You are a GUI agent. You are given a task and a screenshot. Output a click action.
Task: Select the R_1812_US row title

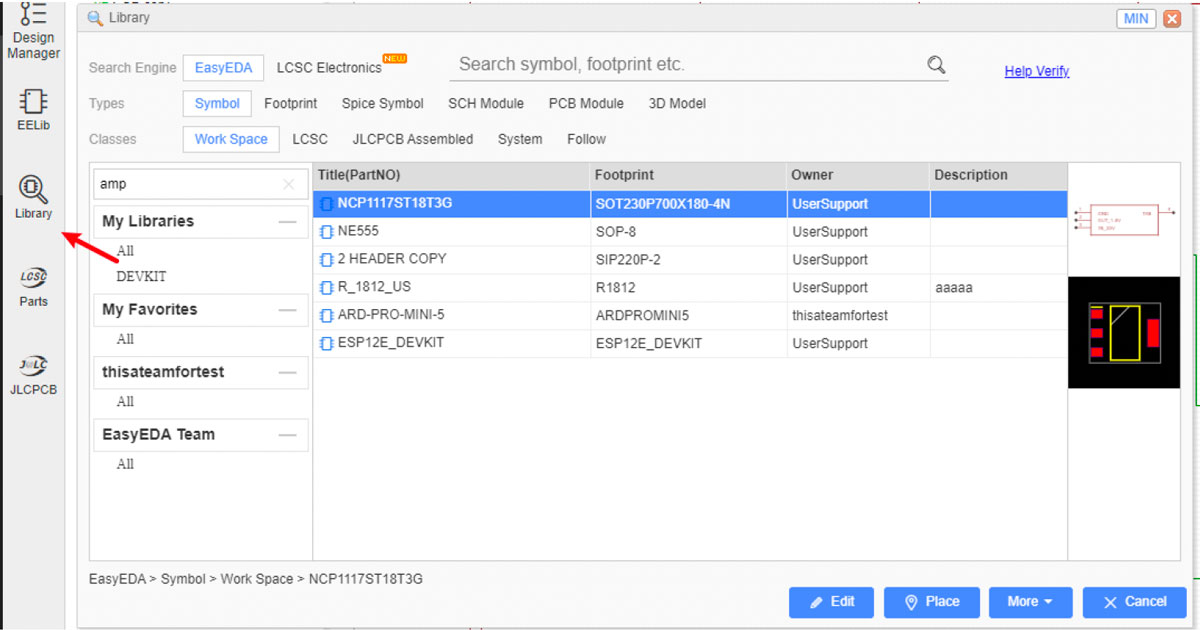point(373,287)
